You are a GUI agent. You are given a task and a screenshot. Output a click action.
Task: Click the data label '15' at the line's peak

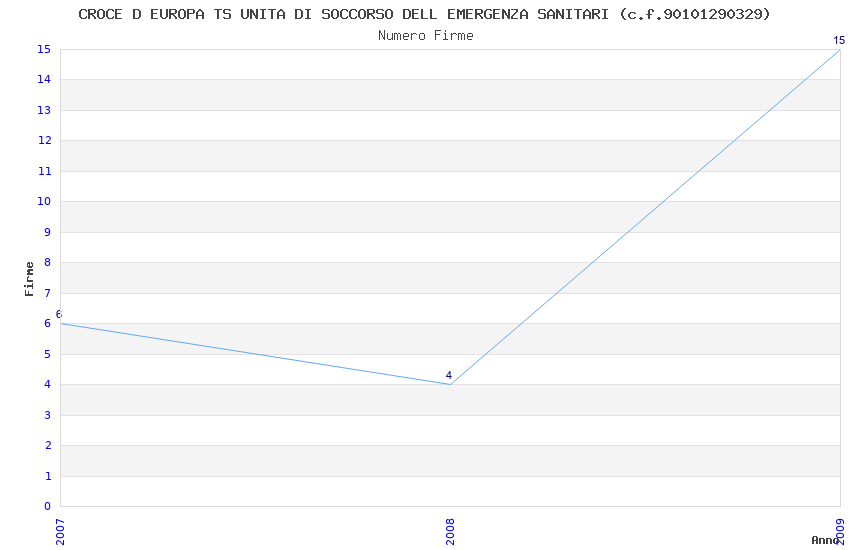tap(839, 40)
